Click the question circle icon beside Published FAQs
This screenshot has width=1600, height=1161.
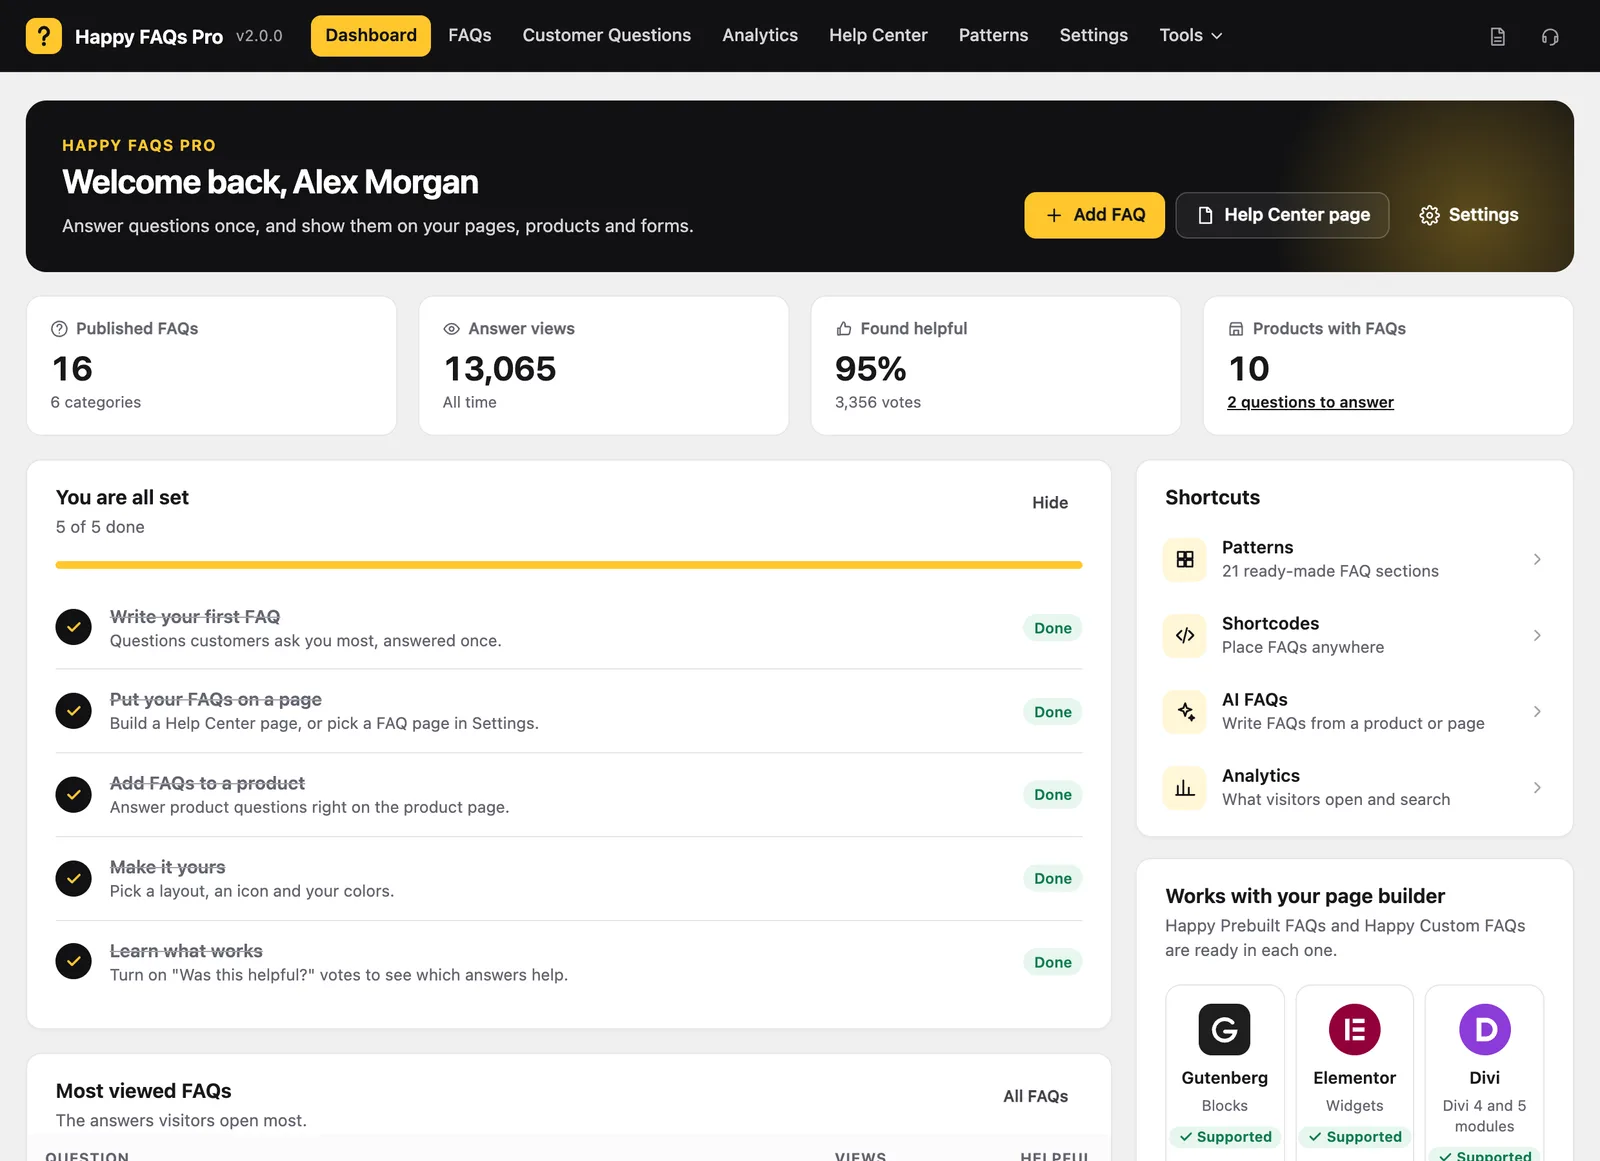pos(59,329)
